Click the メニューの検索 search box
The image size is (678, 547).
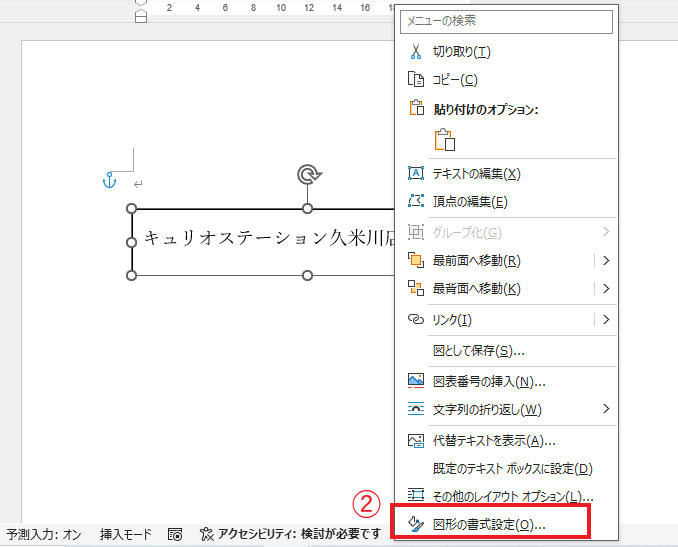click(506, 21)
